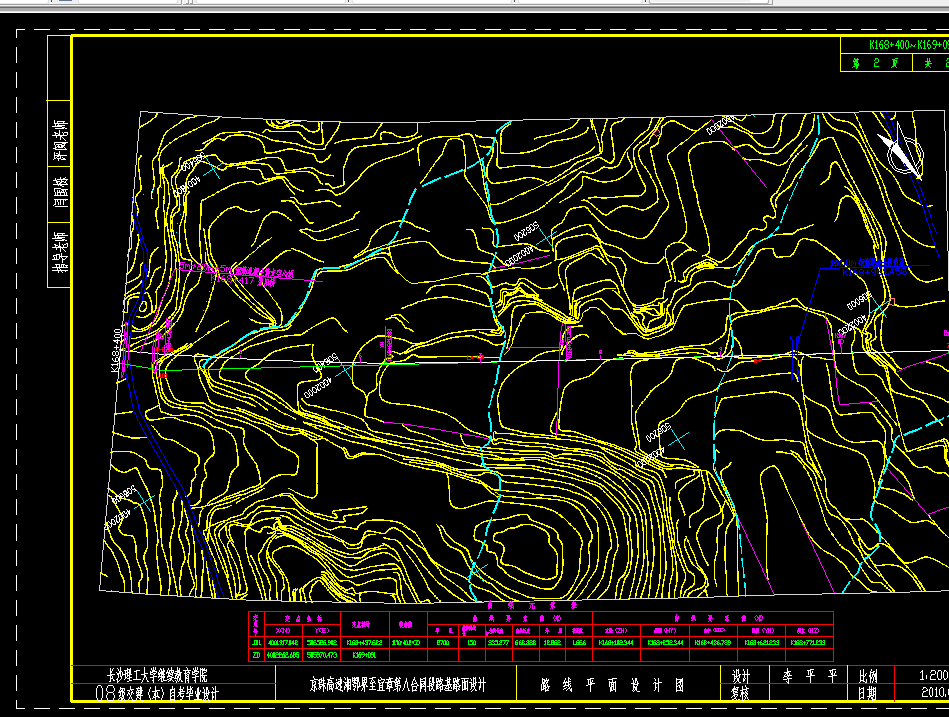Click the 复核 label in title block
The image size is (949, 717).
(741, 693)
